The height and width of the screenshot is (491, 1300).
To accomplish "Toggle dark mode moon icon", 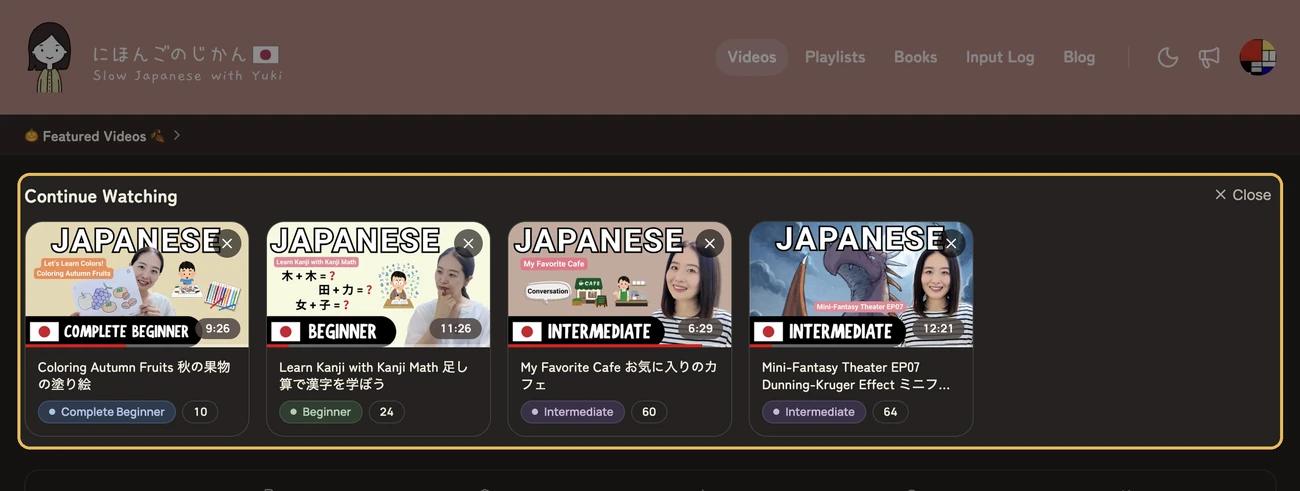I will coord(1167,57).
